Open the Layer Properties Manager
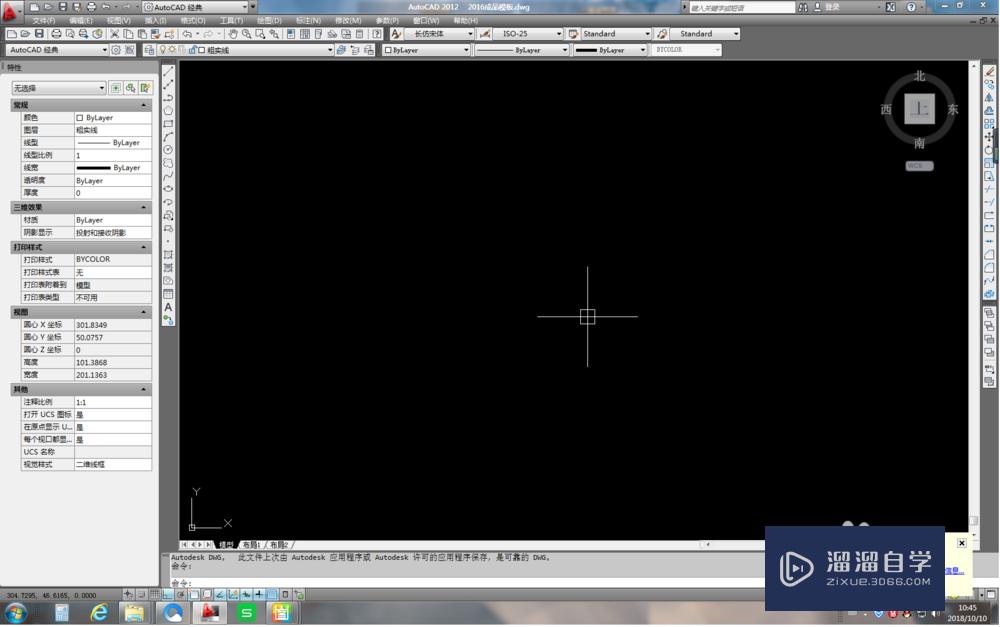The height and width of the screenshot is (627, 1000). pos(149,50)
